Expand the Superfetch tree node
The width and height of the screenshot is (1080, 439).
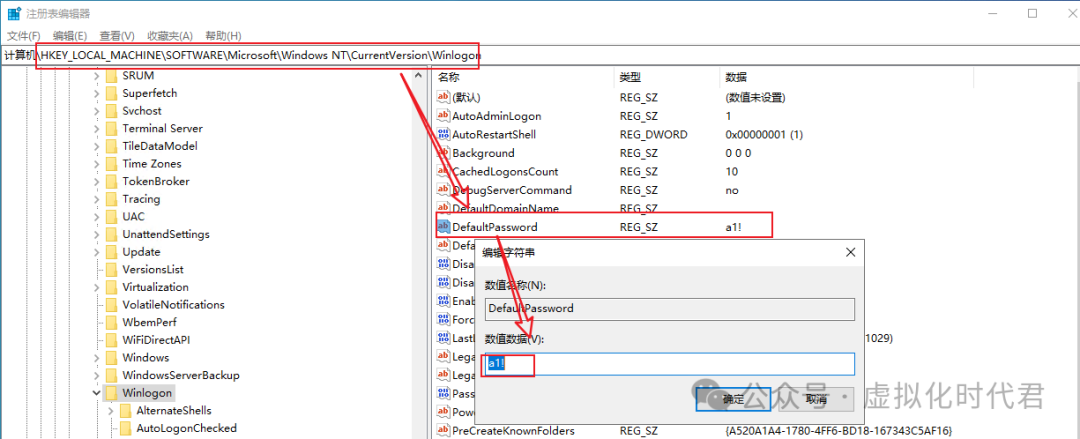(x=97, y=93)
